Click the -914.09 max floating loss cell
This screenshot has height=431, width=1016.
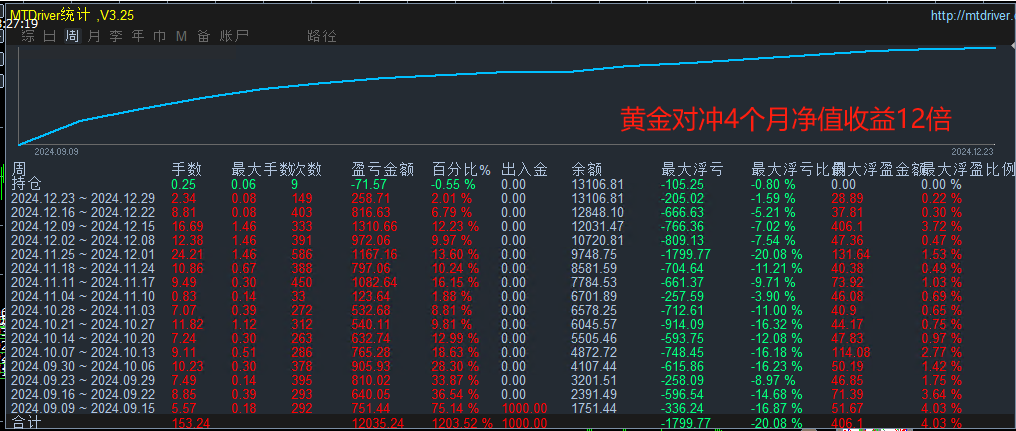click(682, 324)
